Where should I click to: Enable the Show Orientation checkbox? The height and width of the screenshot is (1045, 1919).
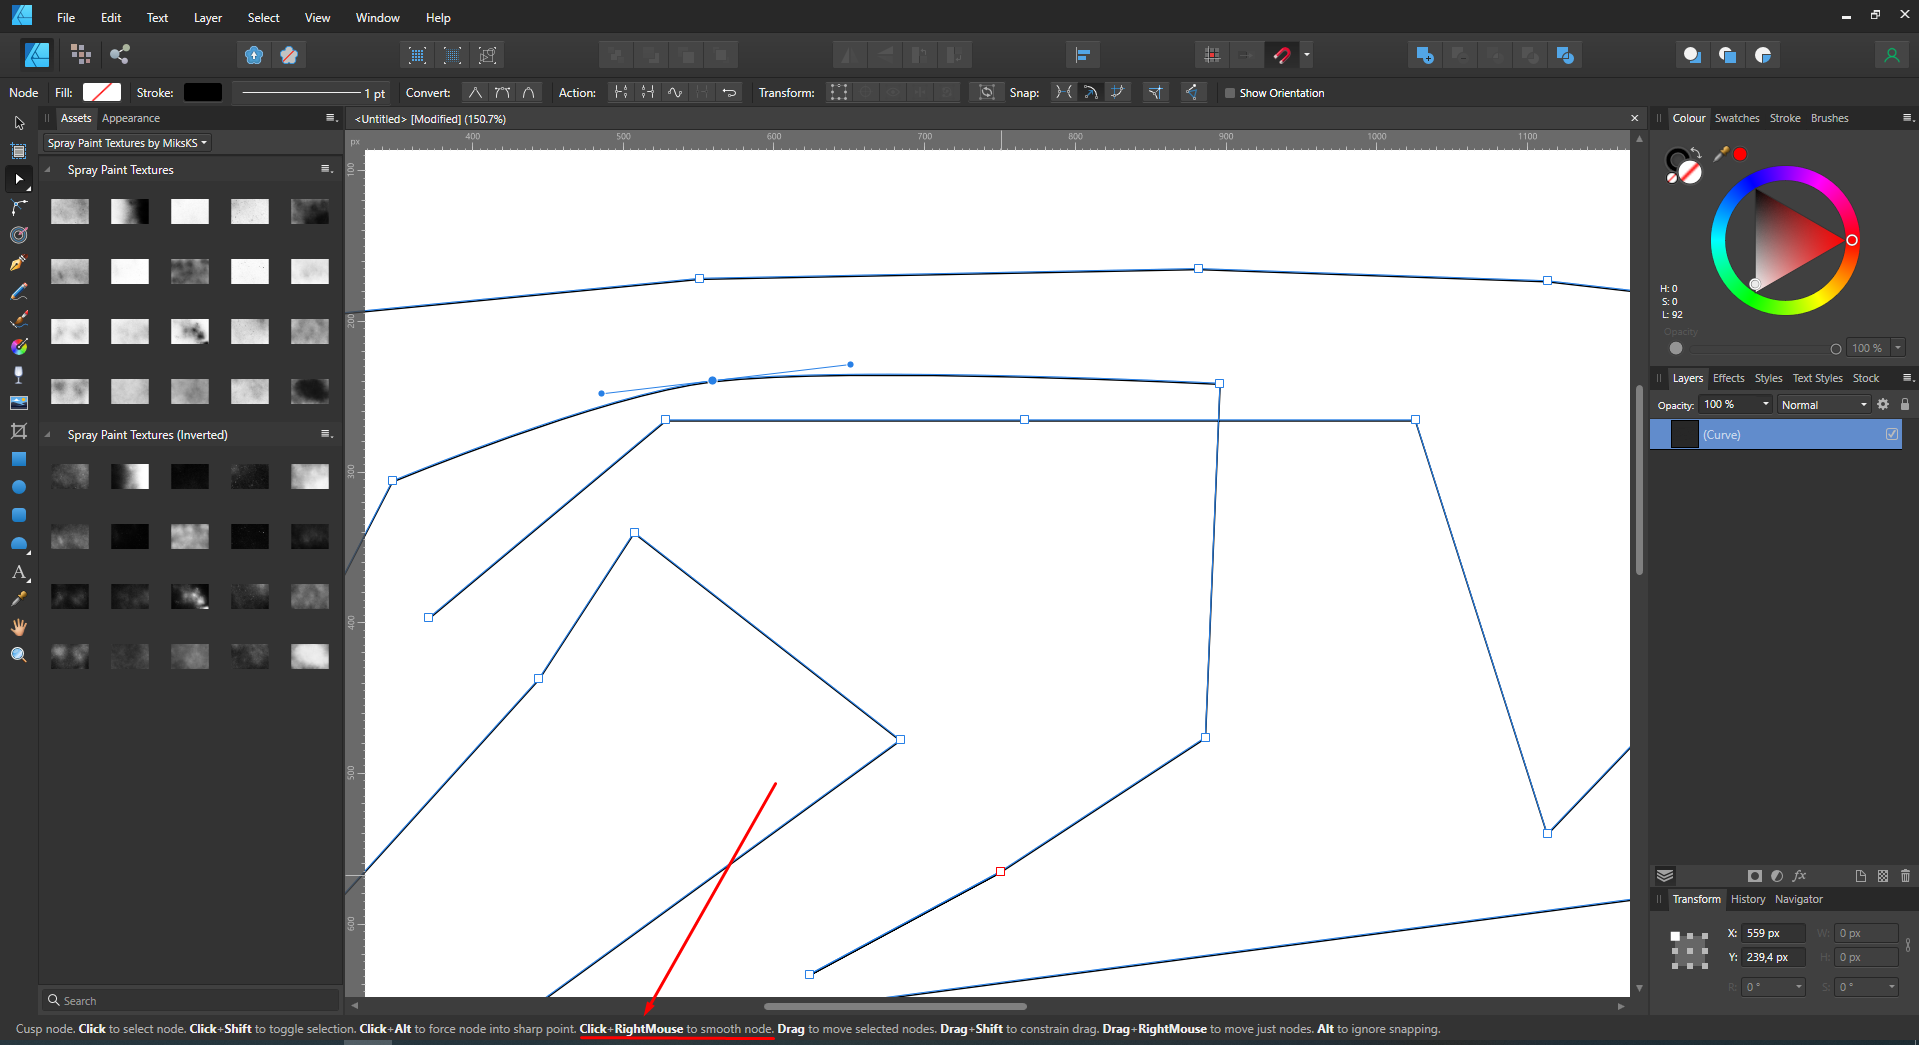point(1231,92)
